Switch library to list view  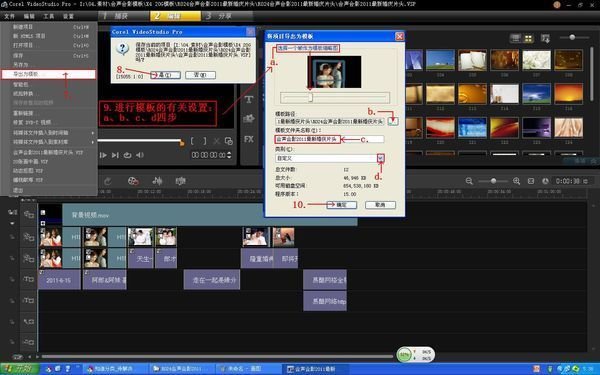tap(516, 38)
